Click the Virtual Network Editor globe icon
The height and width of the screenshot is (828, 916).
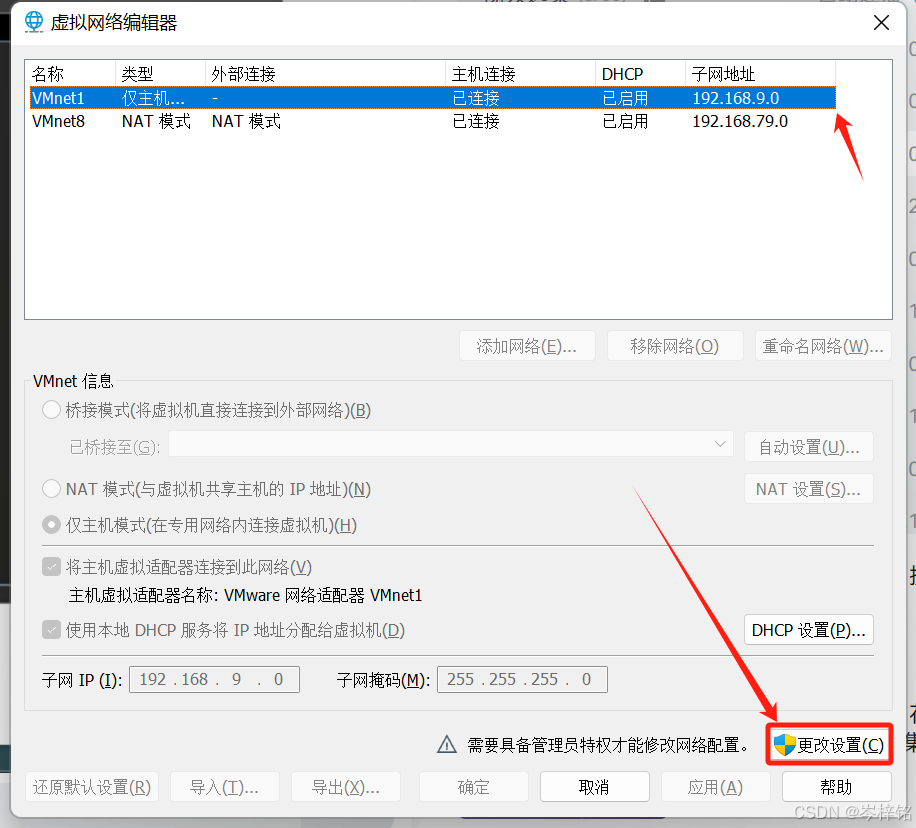(x=34, y=22)
